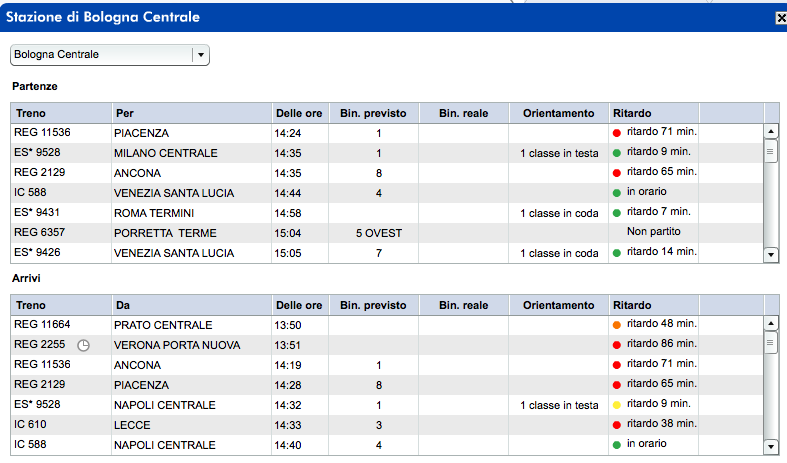The image size is (787, 463).
Task: Open the Bologna Centrale station dropdown
Action: [200, 55]
